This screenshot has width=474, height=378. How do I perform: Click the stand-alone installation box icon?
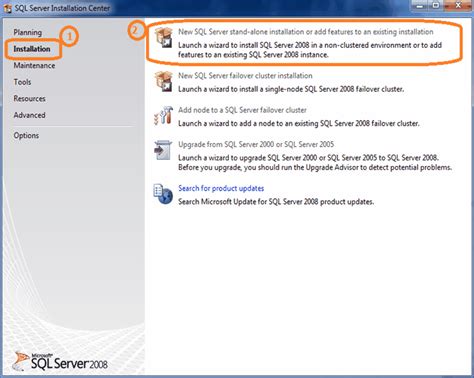pos(164,37)
